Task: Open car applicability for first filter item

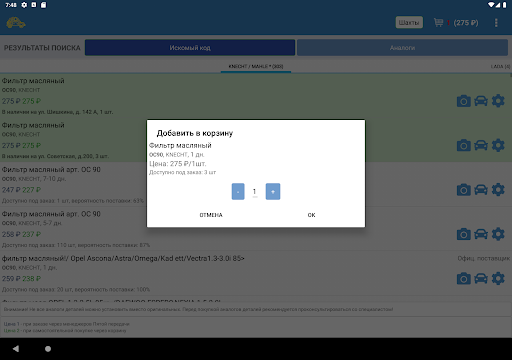Action: [481, 101]
